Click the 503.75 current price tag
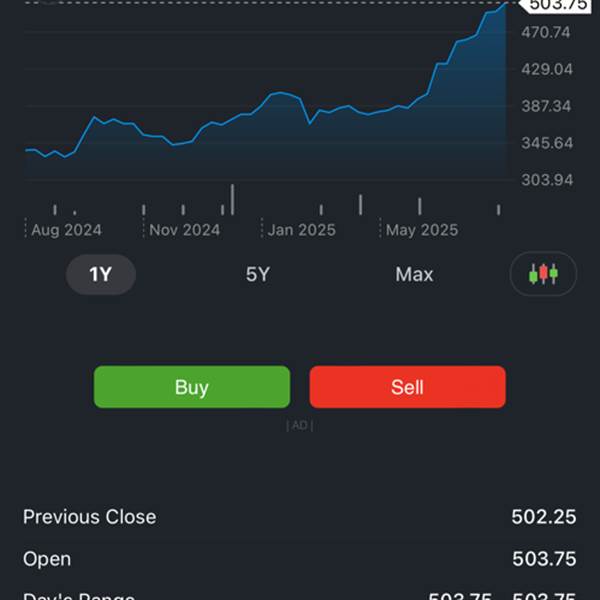This screenshot has height=600, width=600. pos(557,5)
